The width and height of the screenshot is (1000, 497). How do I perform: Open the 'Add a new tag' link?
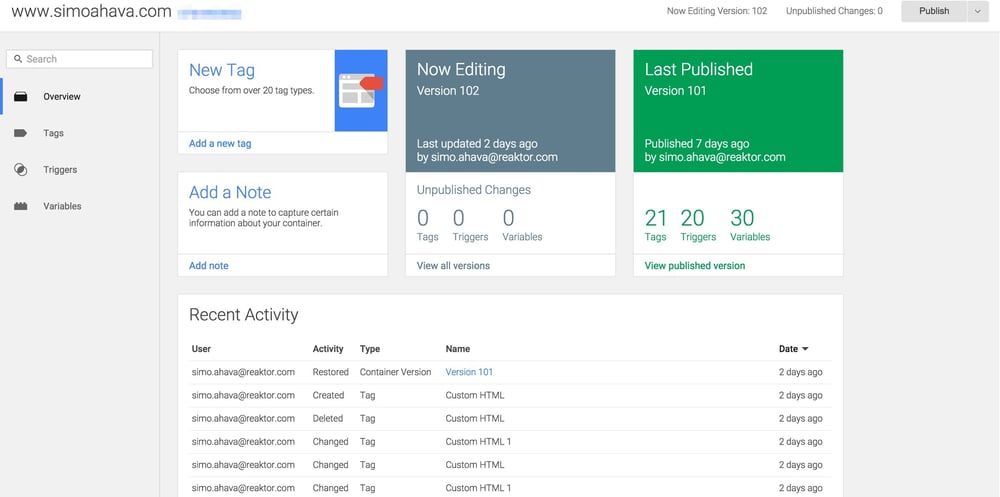point(220,144)
